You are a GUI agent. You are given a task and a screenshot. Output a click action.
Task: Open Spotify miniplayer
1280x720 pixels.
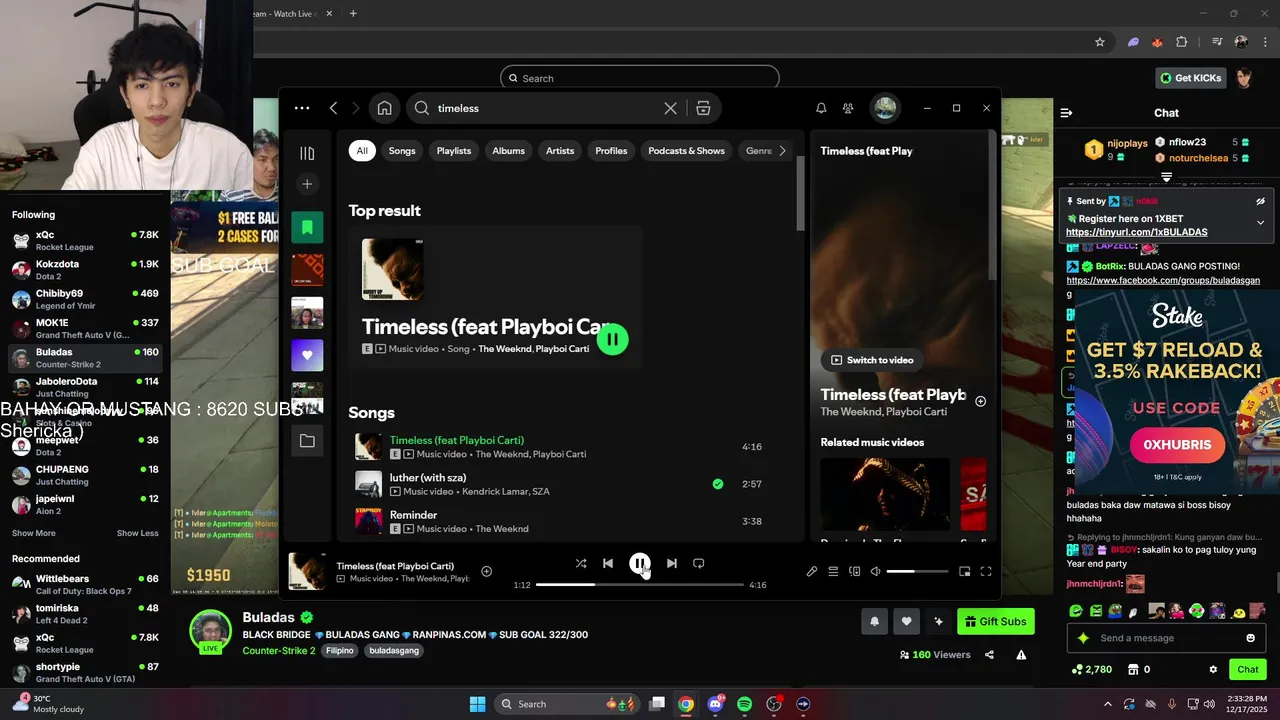click(x=964, y=571)
